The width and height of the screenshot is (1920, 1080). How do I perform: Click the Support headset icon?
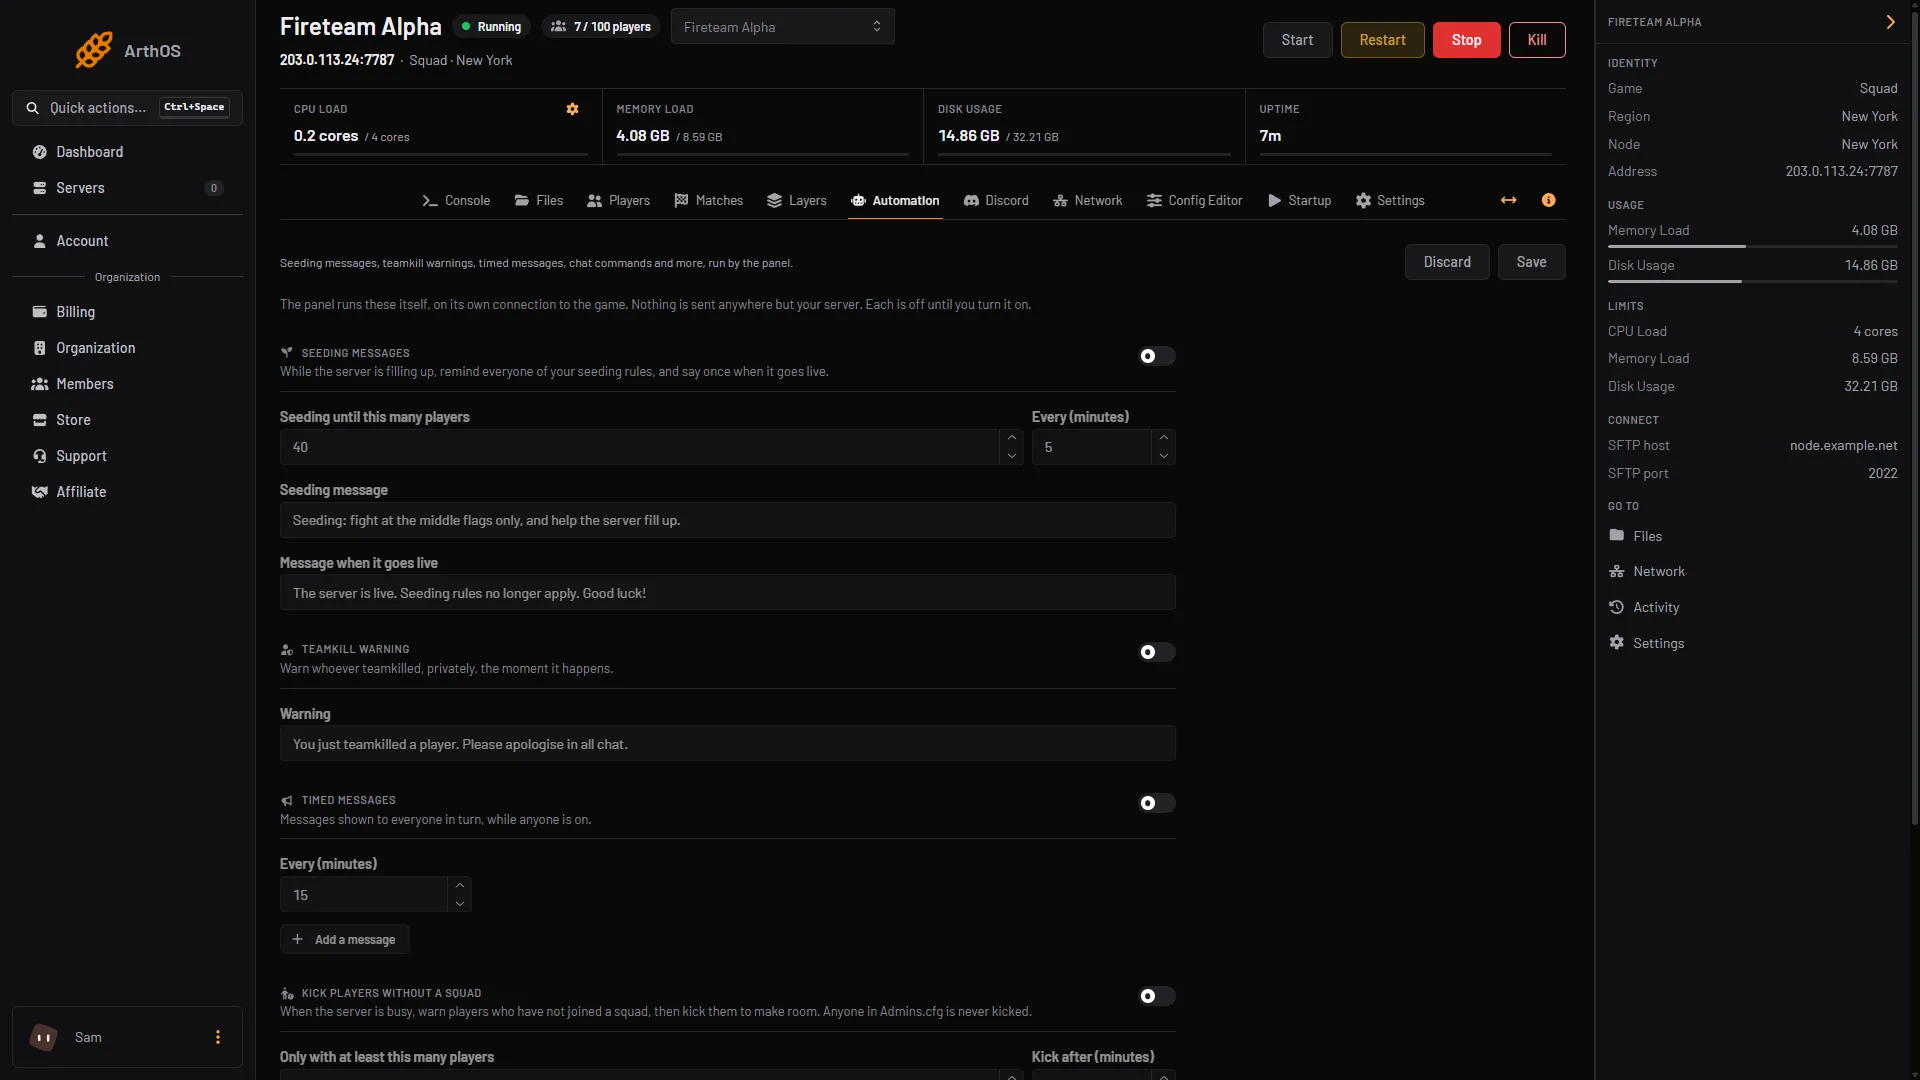(40, 456)
